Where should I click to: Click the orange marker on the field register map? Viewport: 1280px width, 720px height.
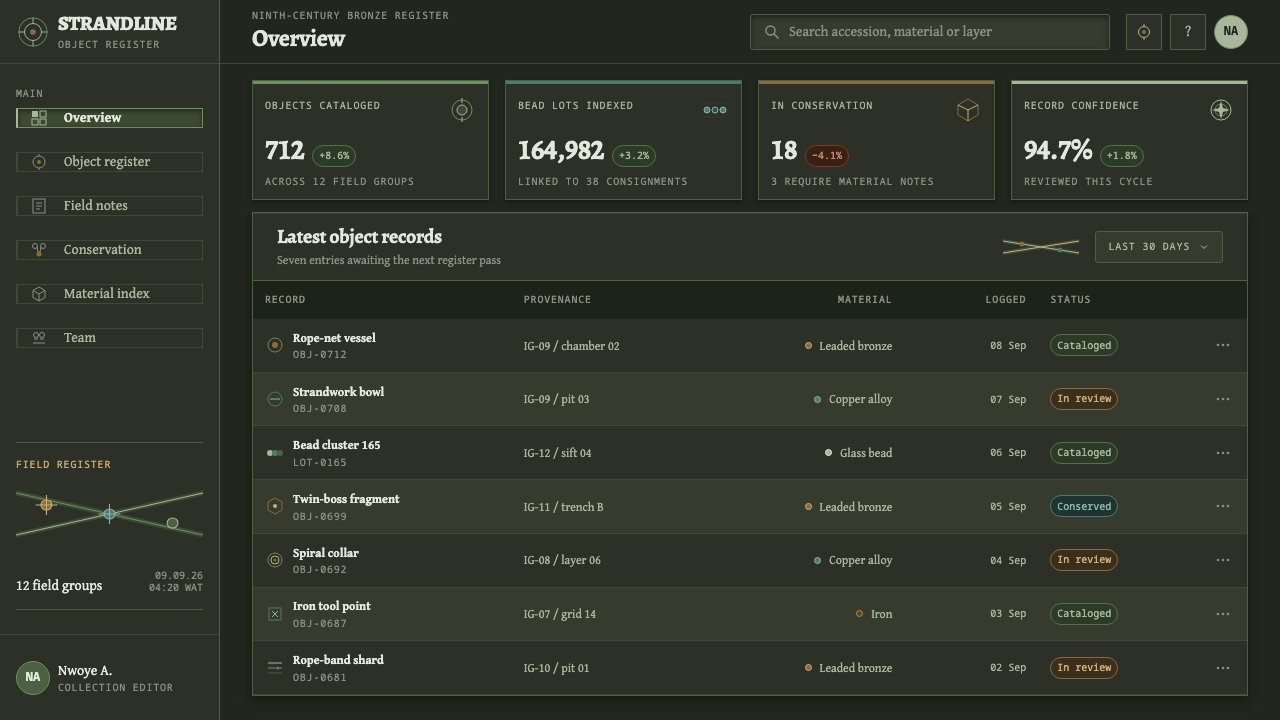[x=46, y=505]
